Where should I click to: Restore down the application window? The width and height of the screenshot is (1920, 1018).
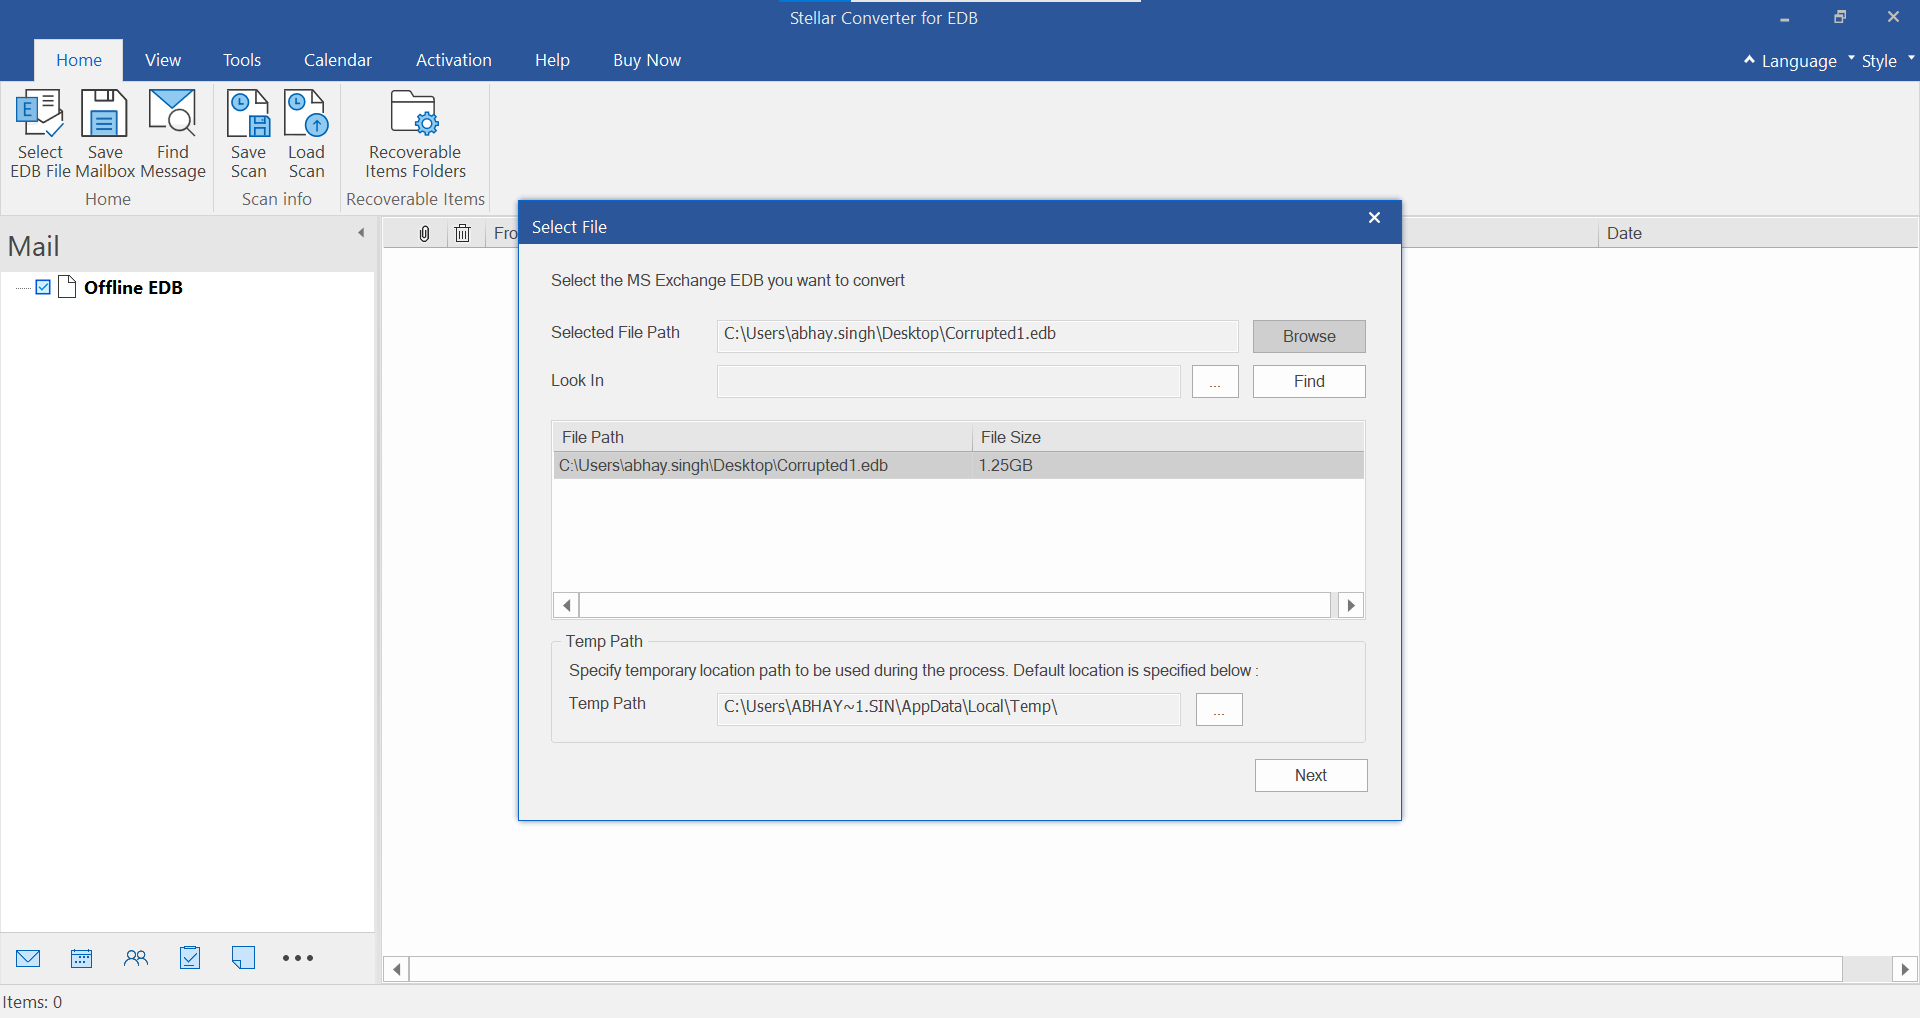tap(1839, 17)
